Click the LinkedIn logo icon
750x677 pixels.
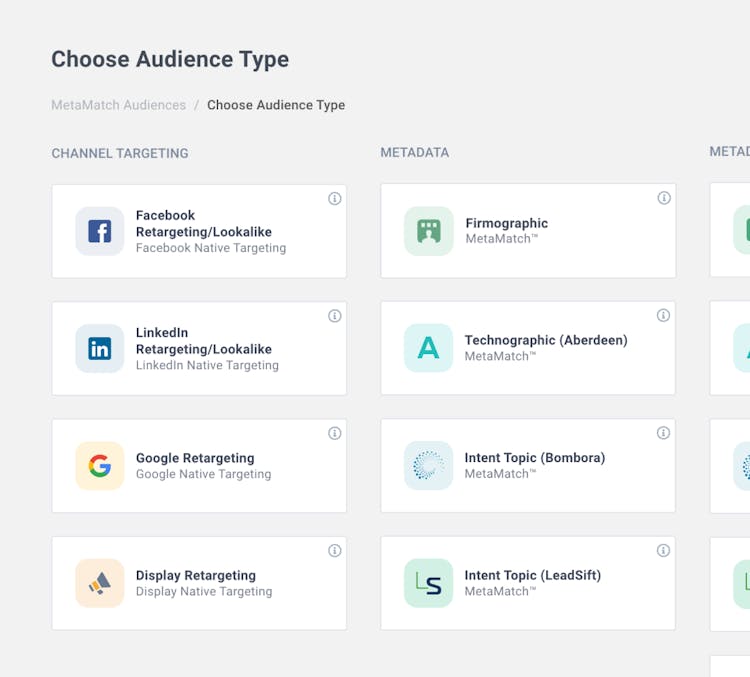(100, 348)
